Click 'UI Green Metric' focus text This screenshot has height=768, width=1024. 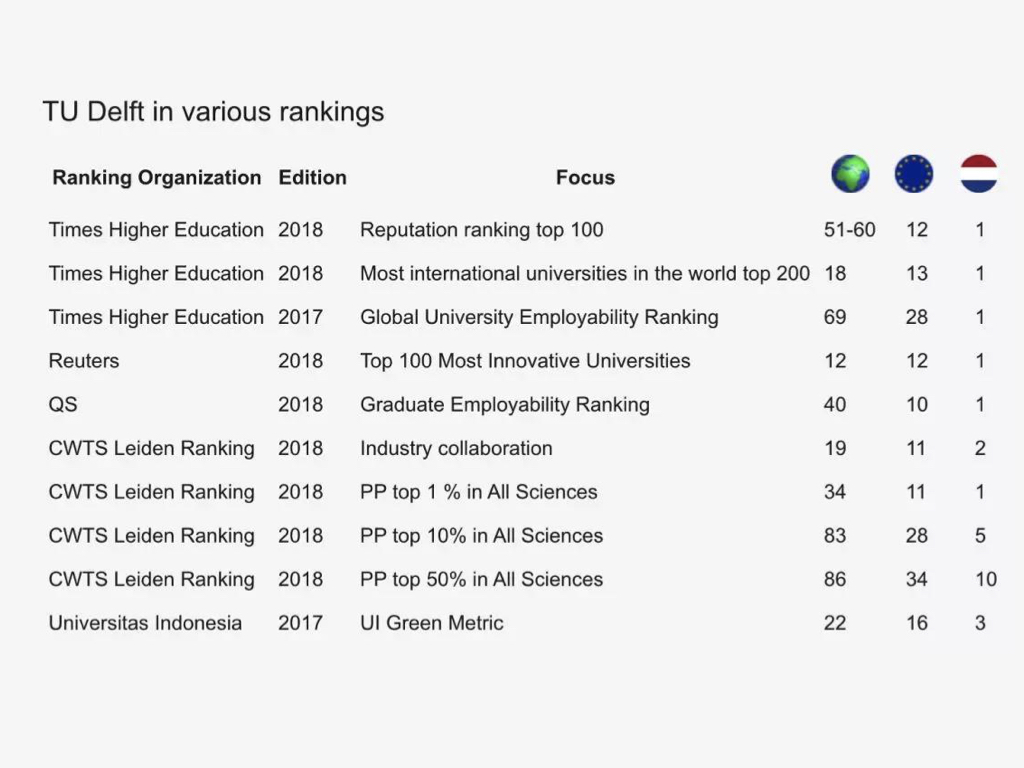432,624
